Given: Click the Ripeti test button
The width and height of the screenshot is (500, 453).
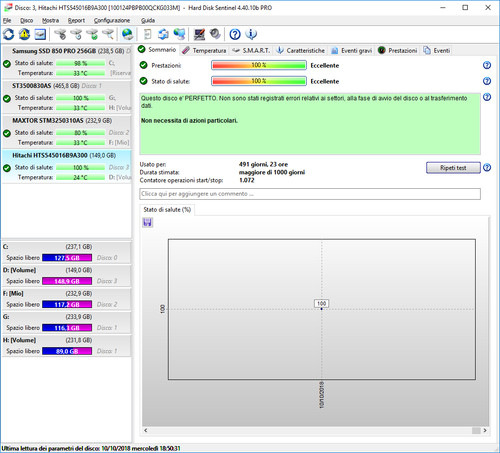Looking at the screenshot, I should pyautogui.click(x=453, y=168).
